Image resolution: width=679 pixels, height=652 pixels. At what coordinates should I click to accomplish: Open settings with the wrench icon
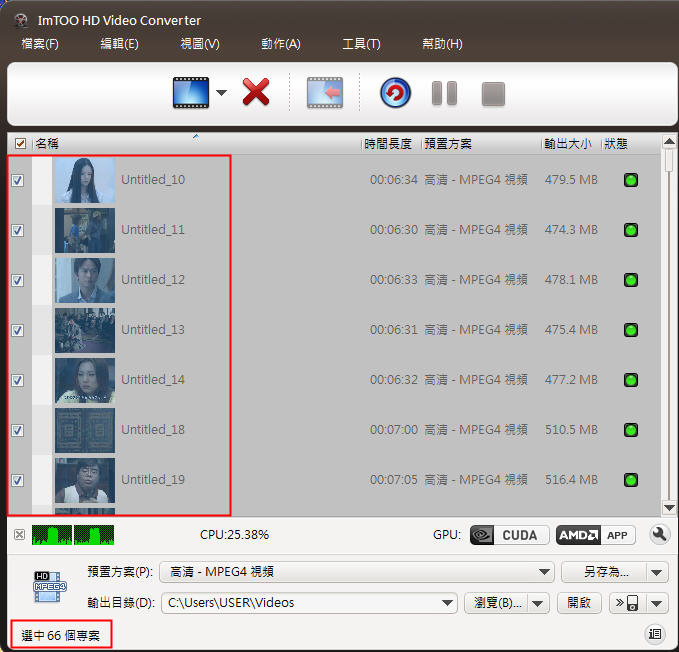pos(658,535)
